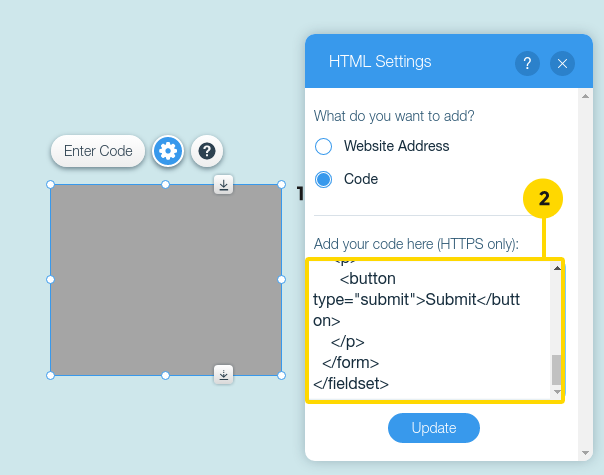The width and height of the screenshot is (604, 475).
Task: Click the 'What do you want to add?' label
Action: pos(394,116)
